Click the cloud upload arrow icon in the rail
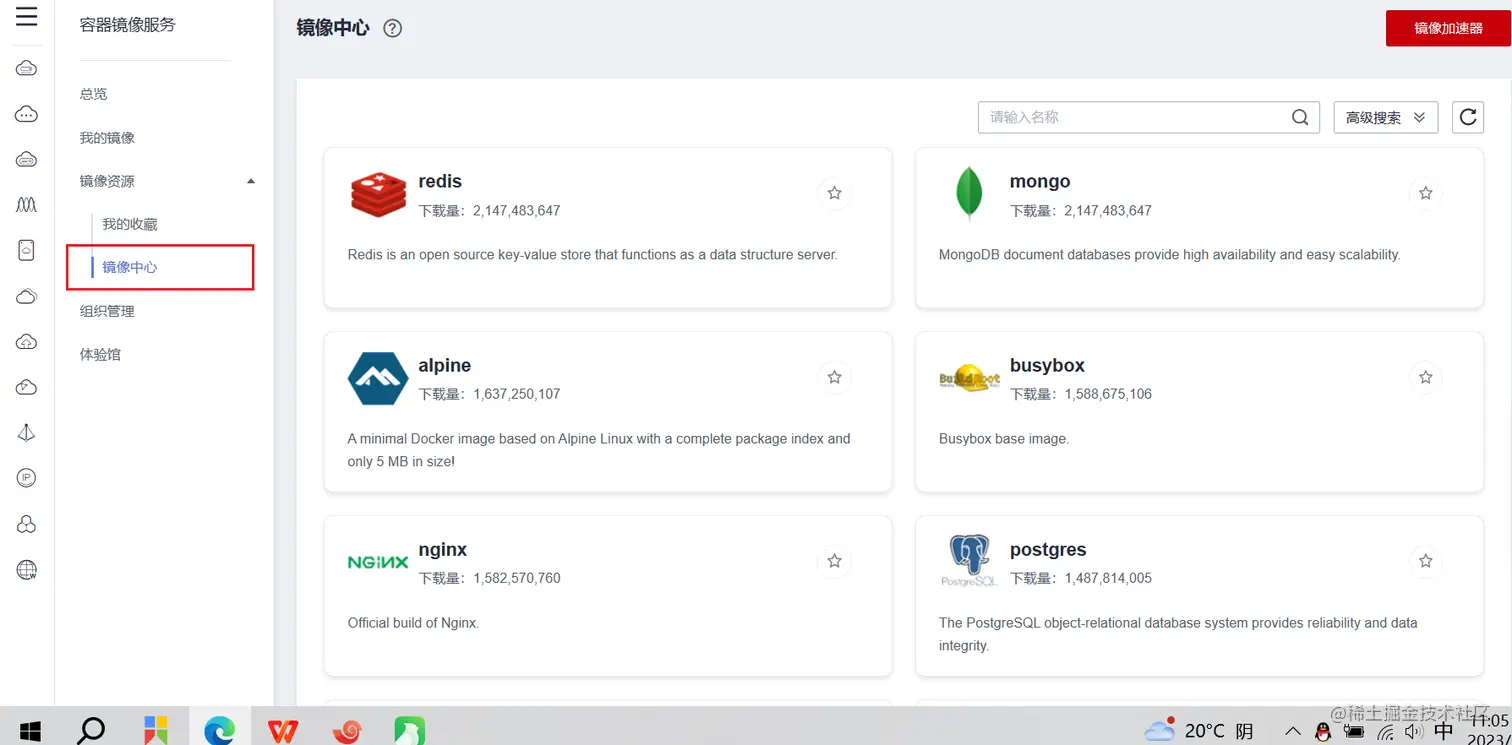The image size is (1512, 745). point(27,342)
